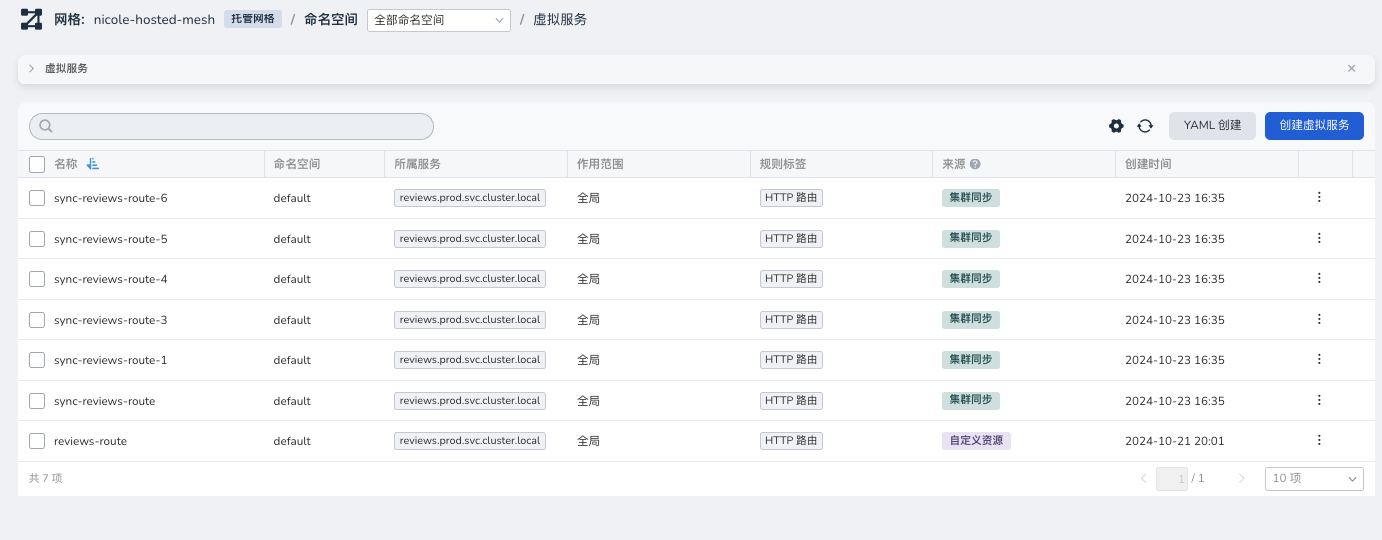Screen dimensions: 1382x540
Task: Focus the virtual service search box
Action: click(x=232, y=126)
